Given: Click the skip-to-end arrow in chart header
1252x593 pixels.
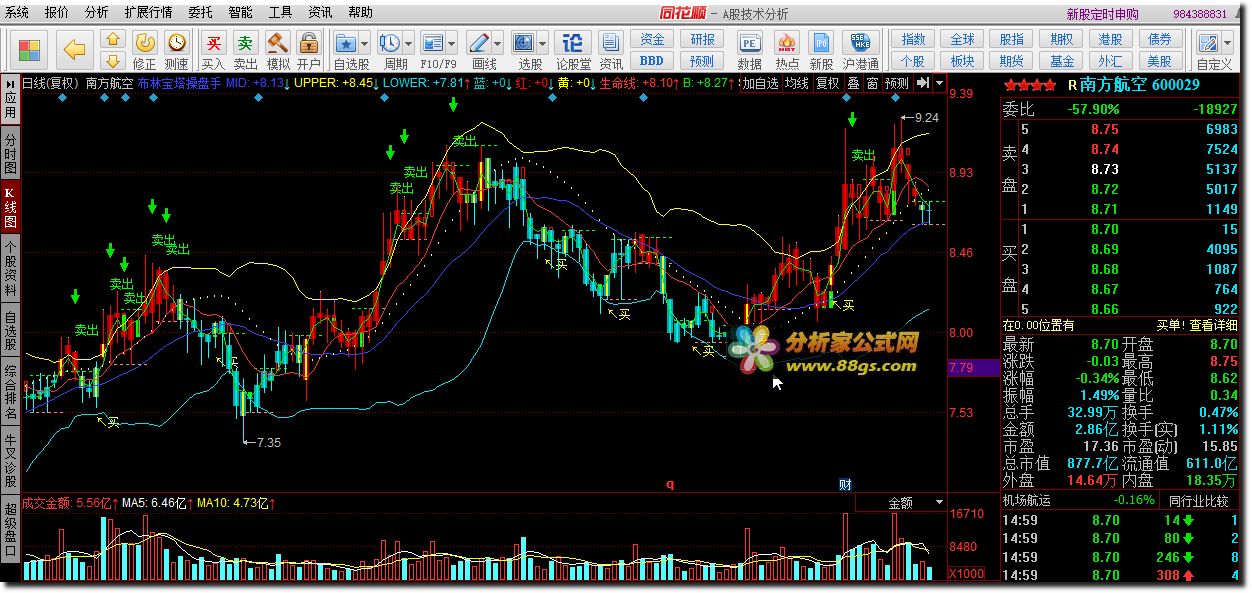Looking at the screenshot, I should click(x=924, y=83).
